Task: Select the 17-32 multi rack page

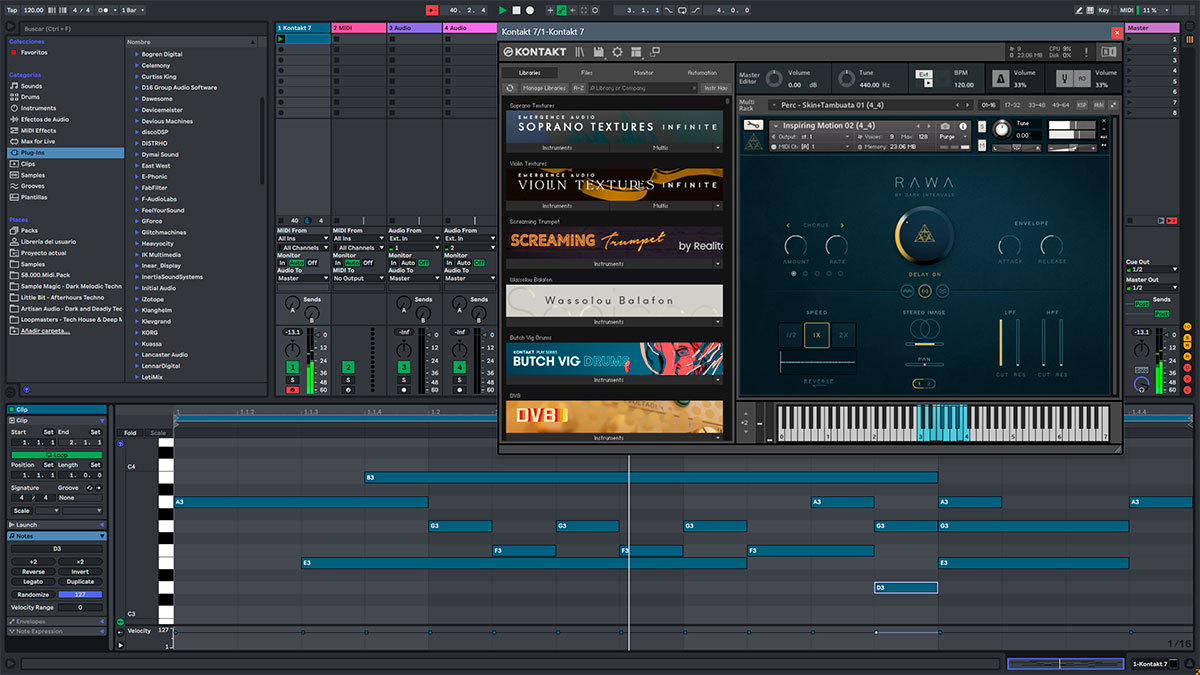Action: click(1012, 105)
